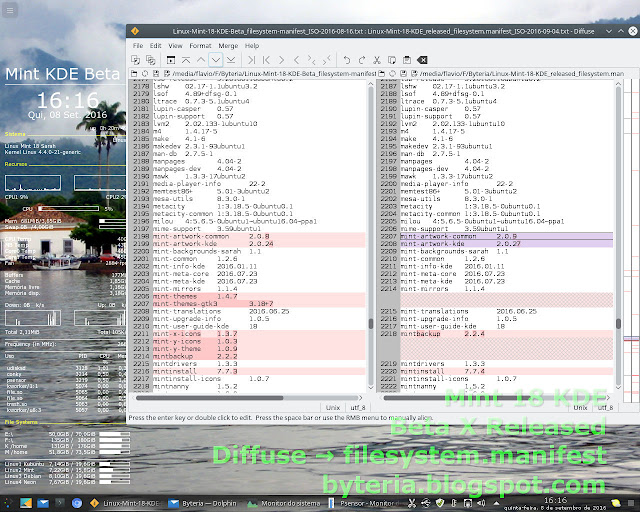Open file icon for left pane
The image size is (640, 512).
pos(134,73)
